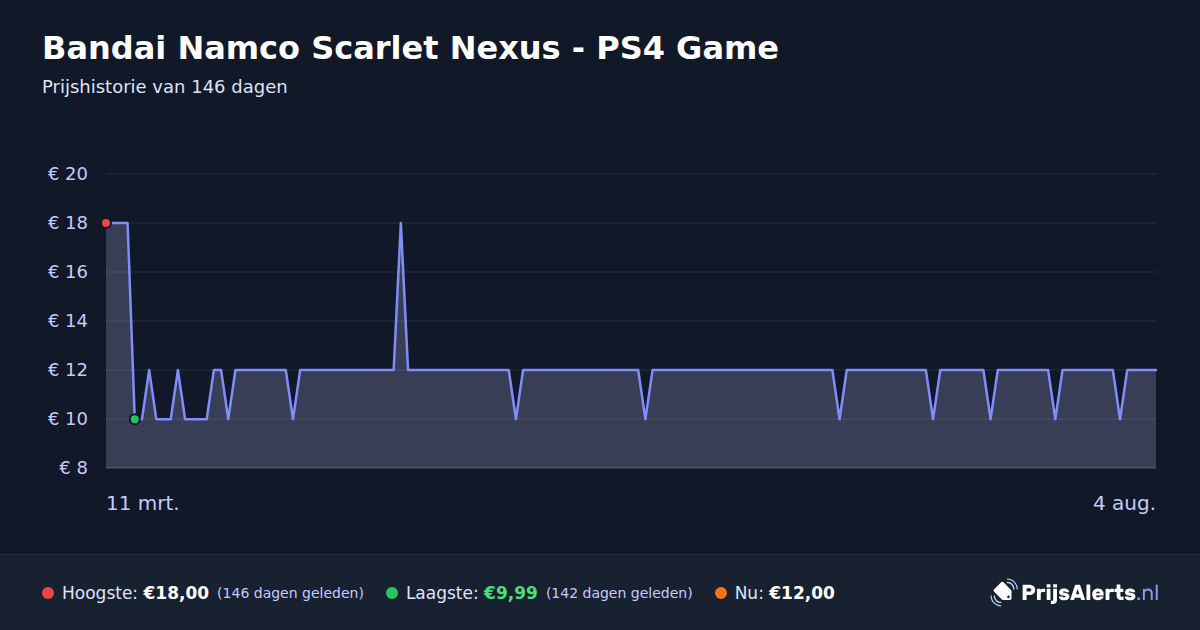Click the green Laagste legend dot
The width and height of the screenshot is (1200, 630).
tap(392, 593)
